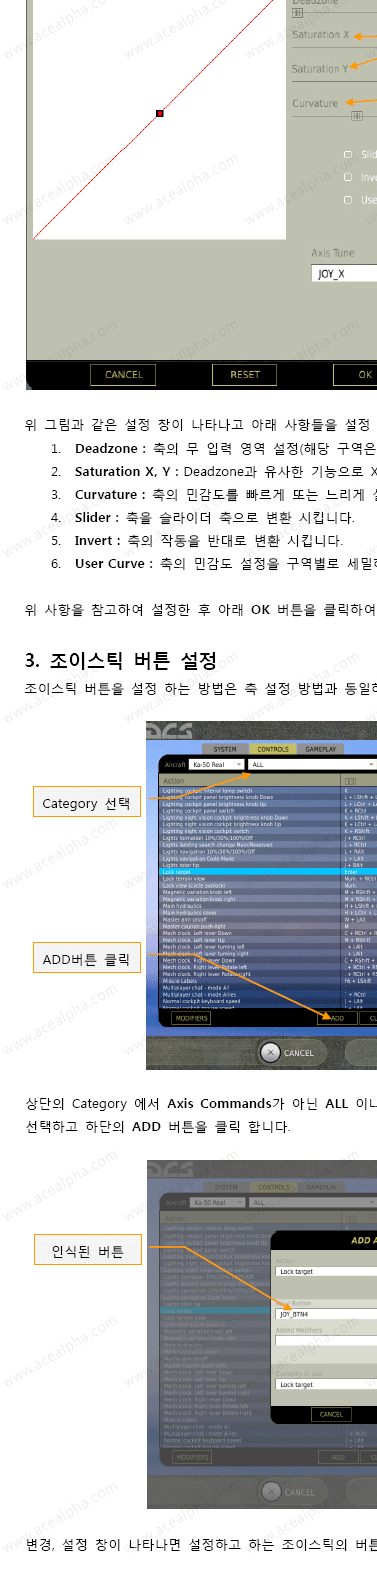Viewport: 377px width, 1582px height.
Task: Adjust the Curvature slider handle
Action: pyautogui.click(x=356, y=116)
